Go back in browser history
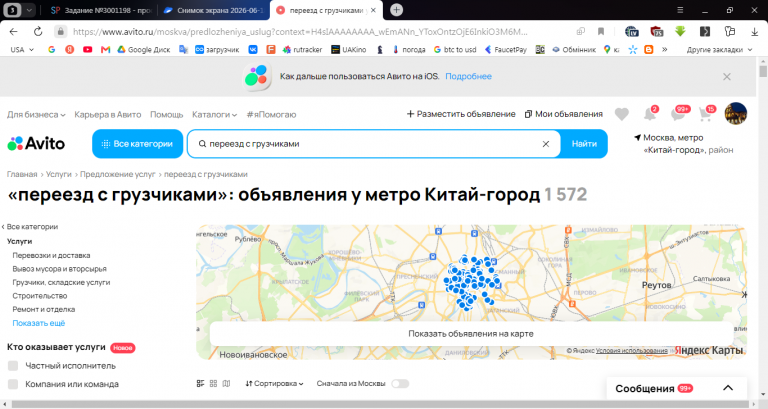The width and height of the screenshot is (768, 409). coord(14,32)
